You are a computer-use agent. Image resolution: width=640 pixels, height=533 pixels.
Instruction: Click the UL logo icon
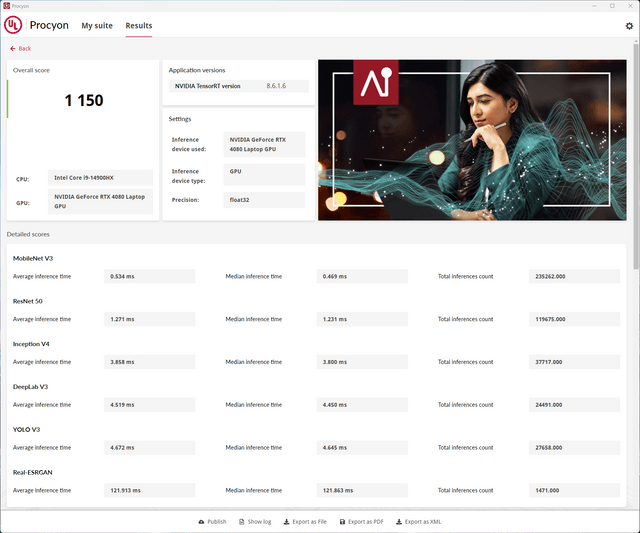pos(13,25)
